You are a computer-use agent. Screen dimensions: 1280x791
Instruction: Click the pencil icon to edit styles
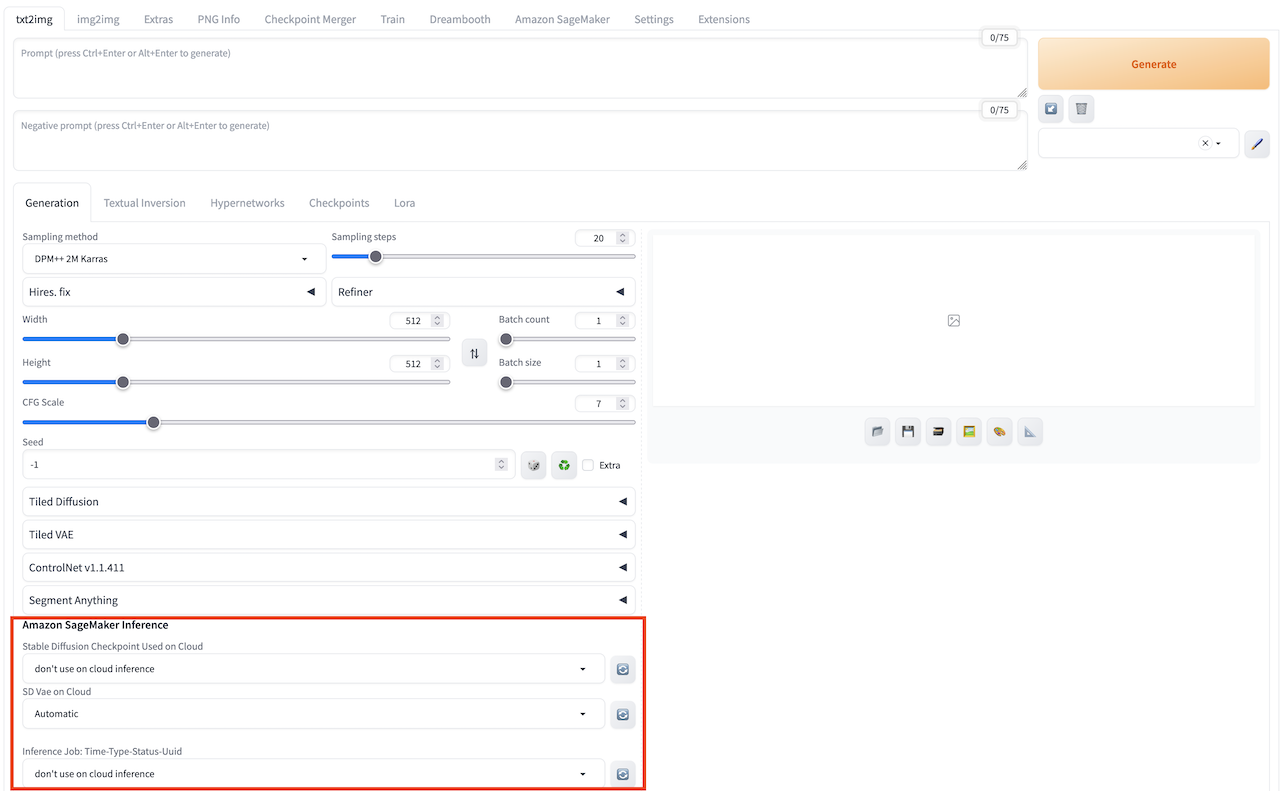(x=1257, y=144)
